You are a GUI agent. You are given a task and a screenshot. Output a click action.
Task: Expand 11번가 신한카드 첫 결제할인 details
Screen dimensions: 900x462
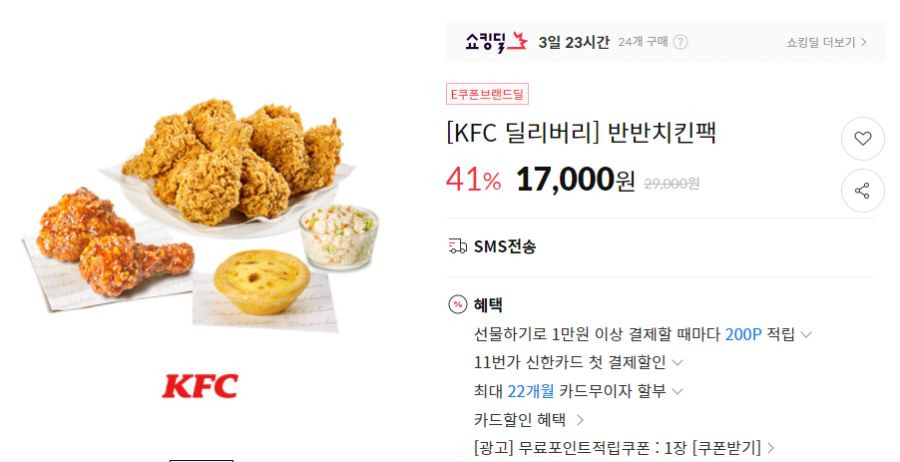[677, 363]
